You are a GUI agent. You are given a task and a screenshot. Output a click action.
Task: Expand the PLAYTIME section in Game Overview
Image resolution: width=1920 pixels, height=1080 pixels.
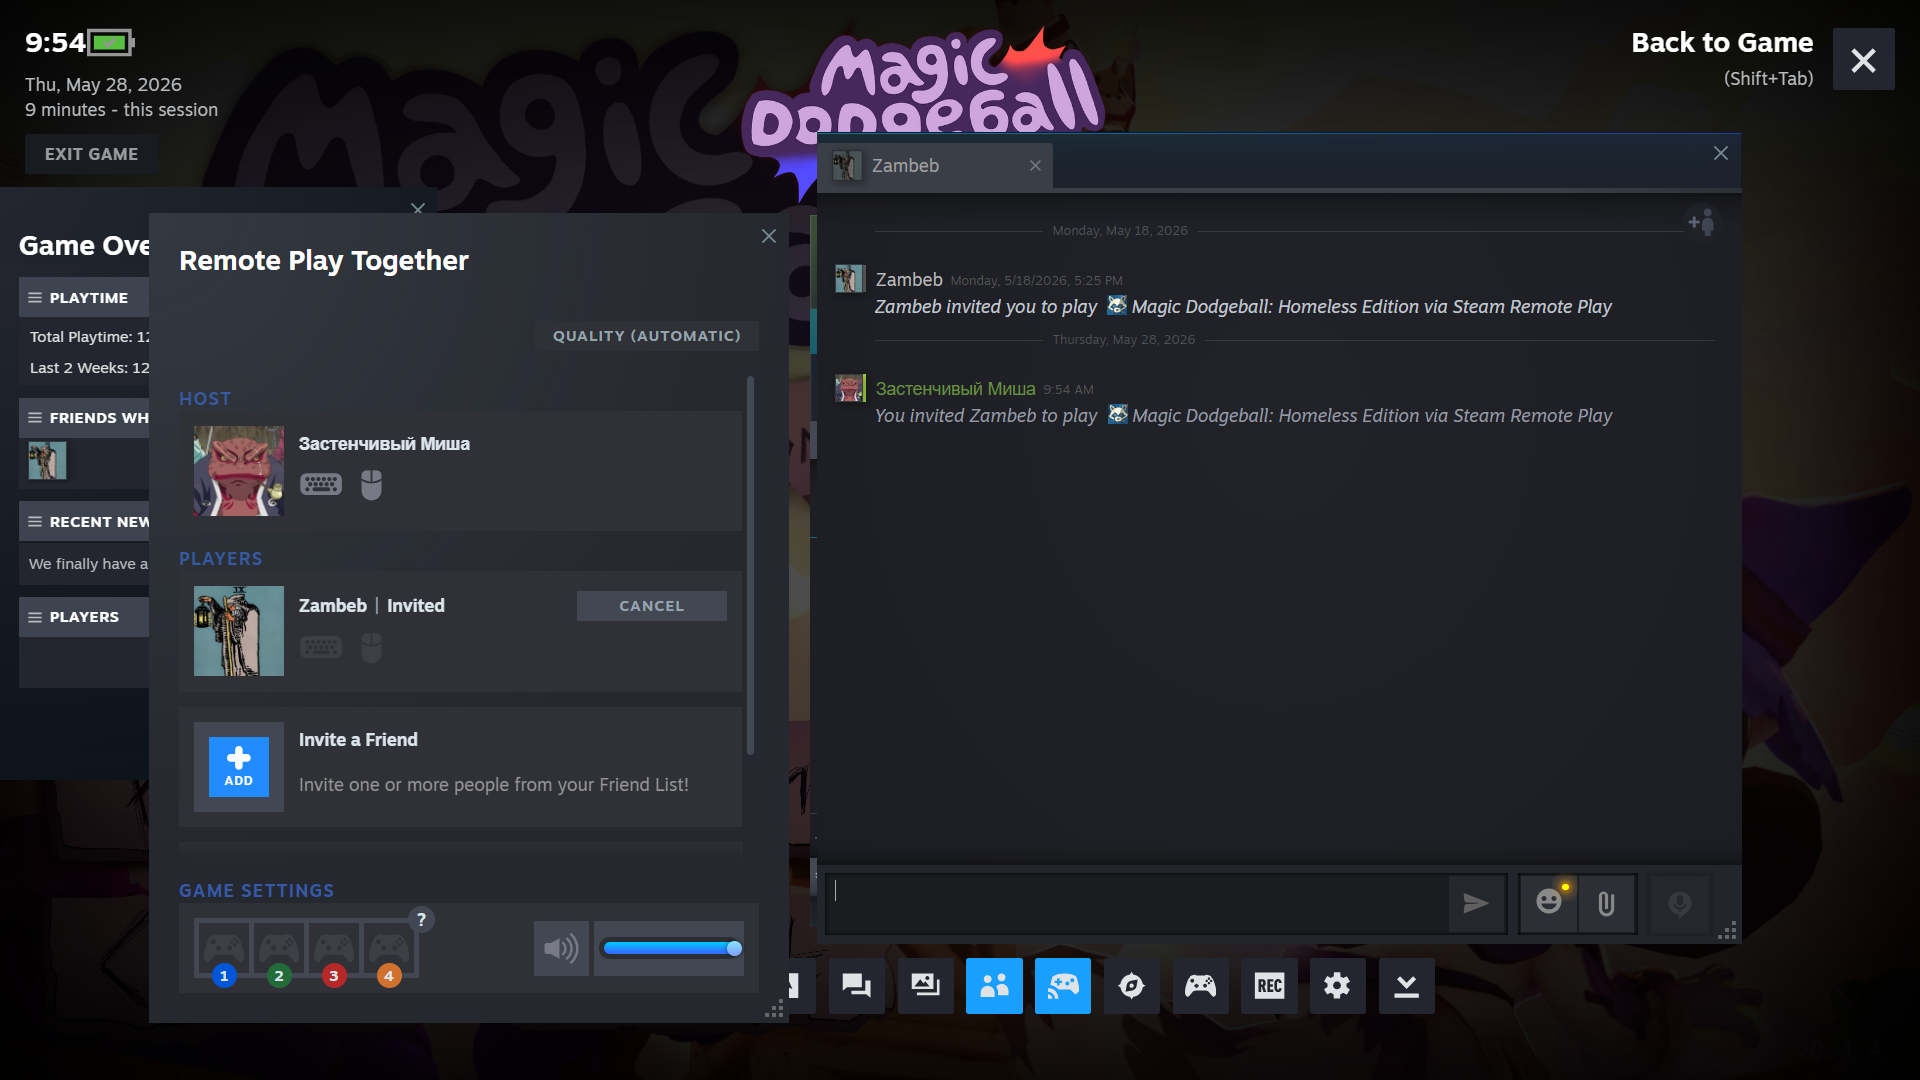click(84, 298)
